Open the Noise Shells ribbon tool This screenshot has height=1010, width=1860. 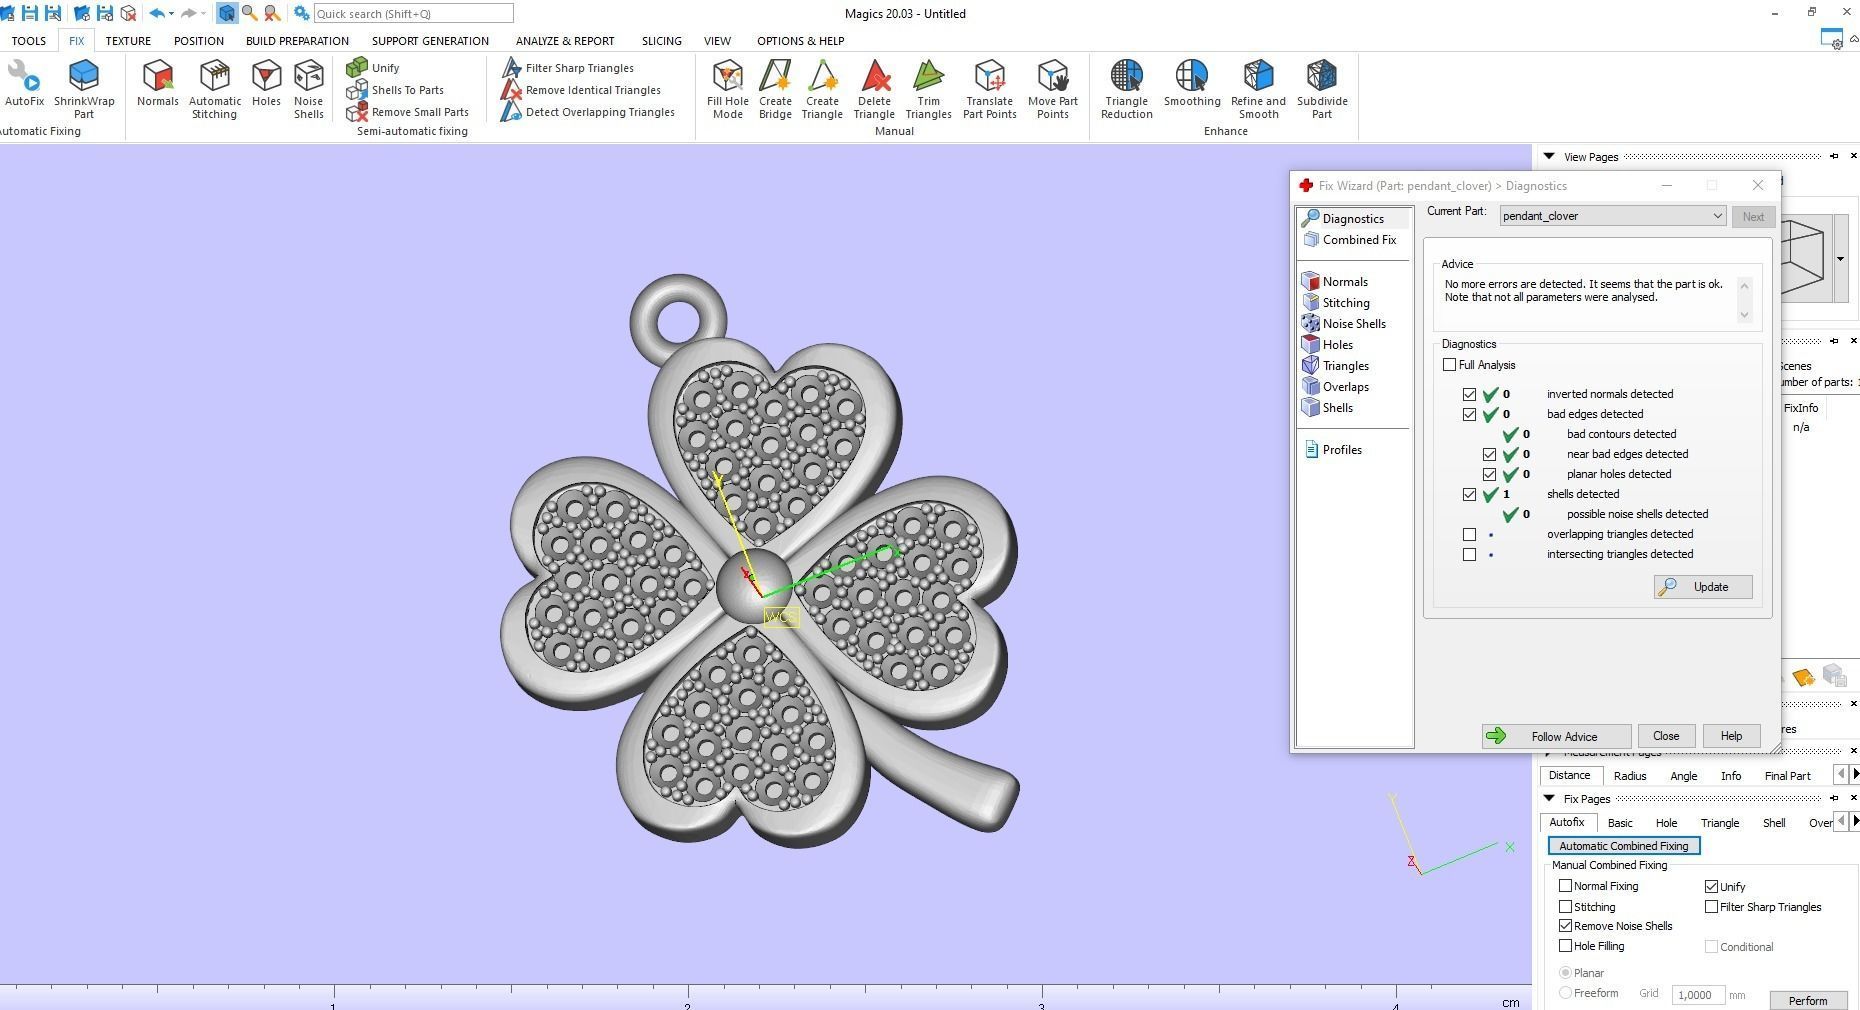(x=309, y=89)
